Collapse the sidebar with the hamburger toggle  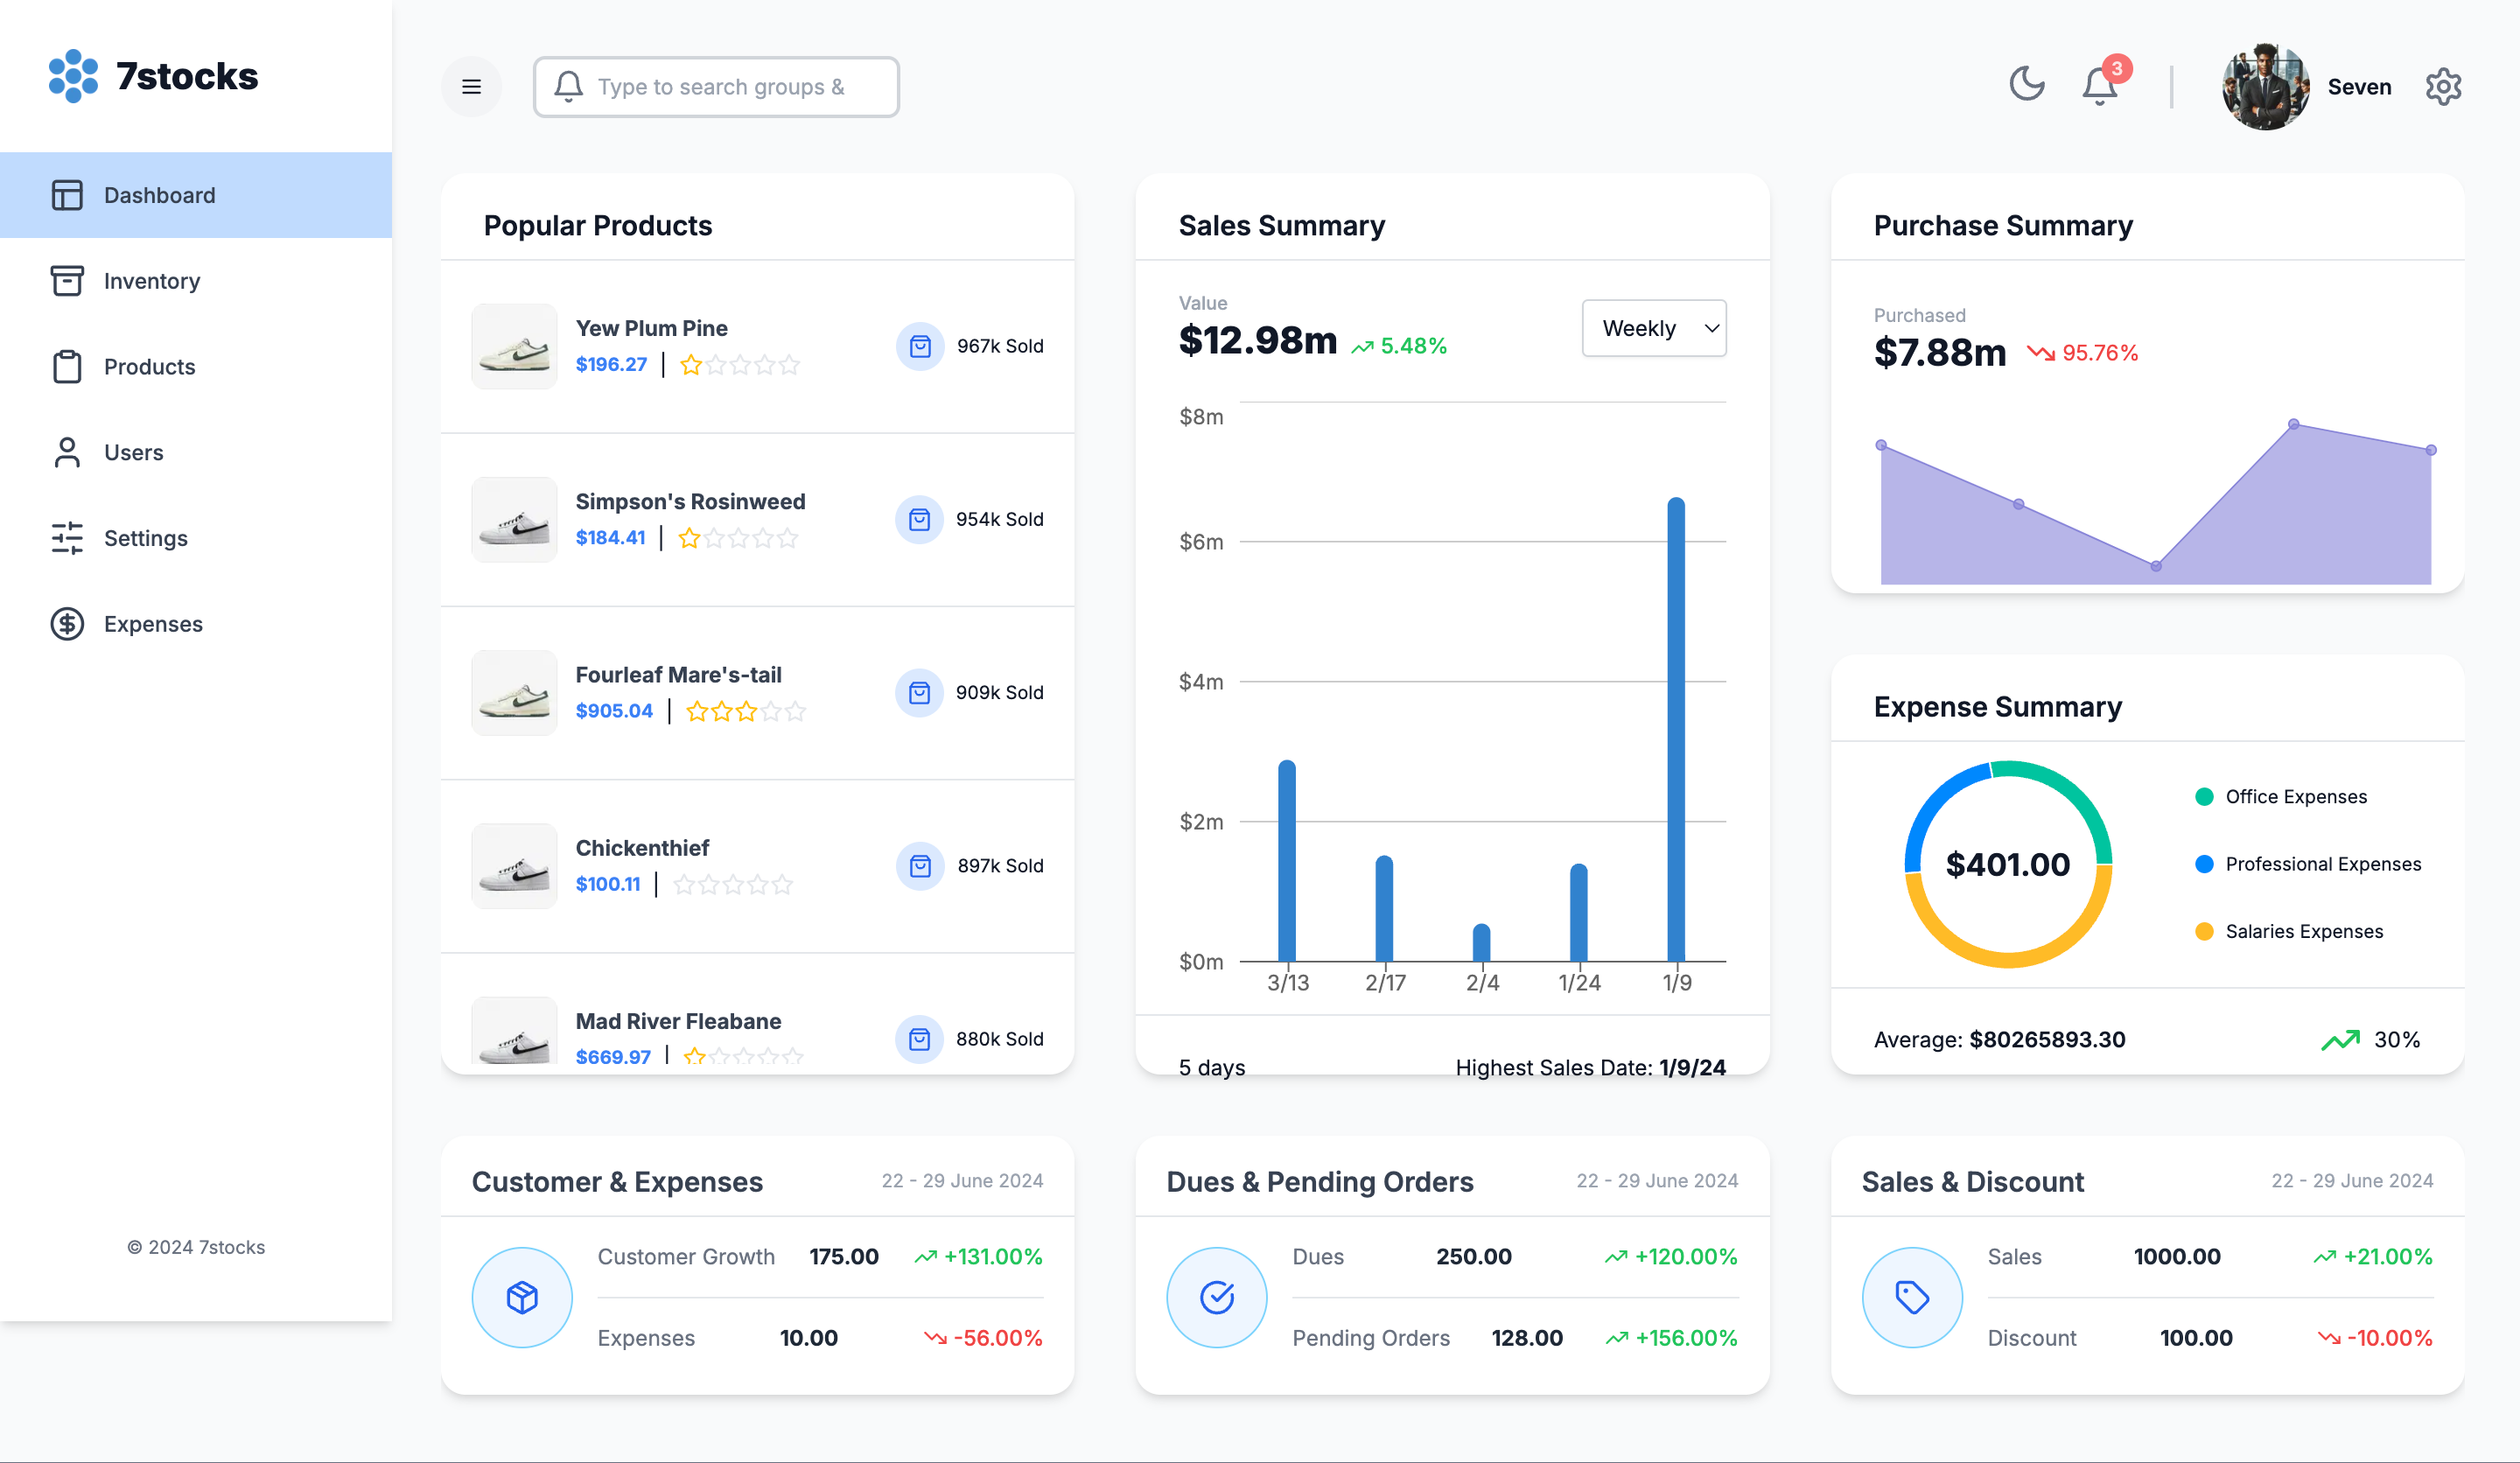tap(471, 86)
